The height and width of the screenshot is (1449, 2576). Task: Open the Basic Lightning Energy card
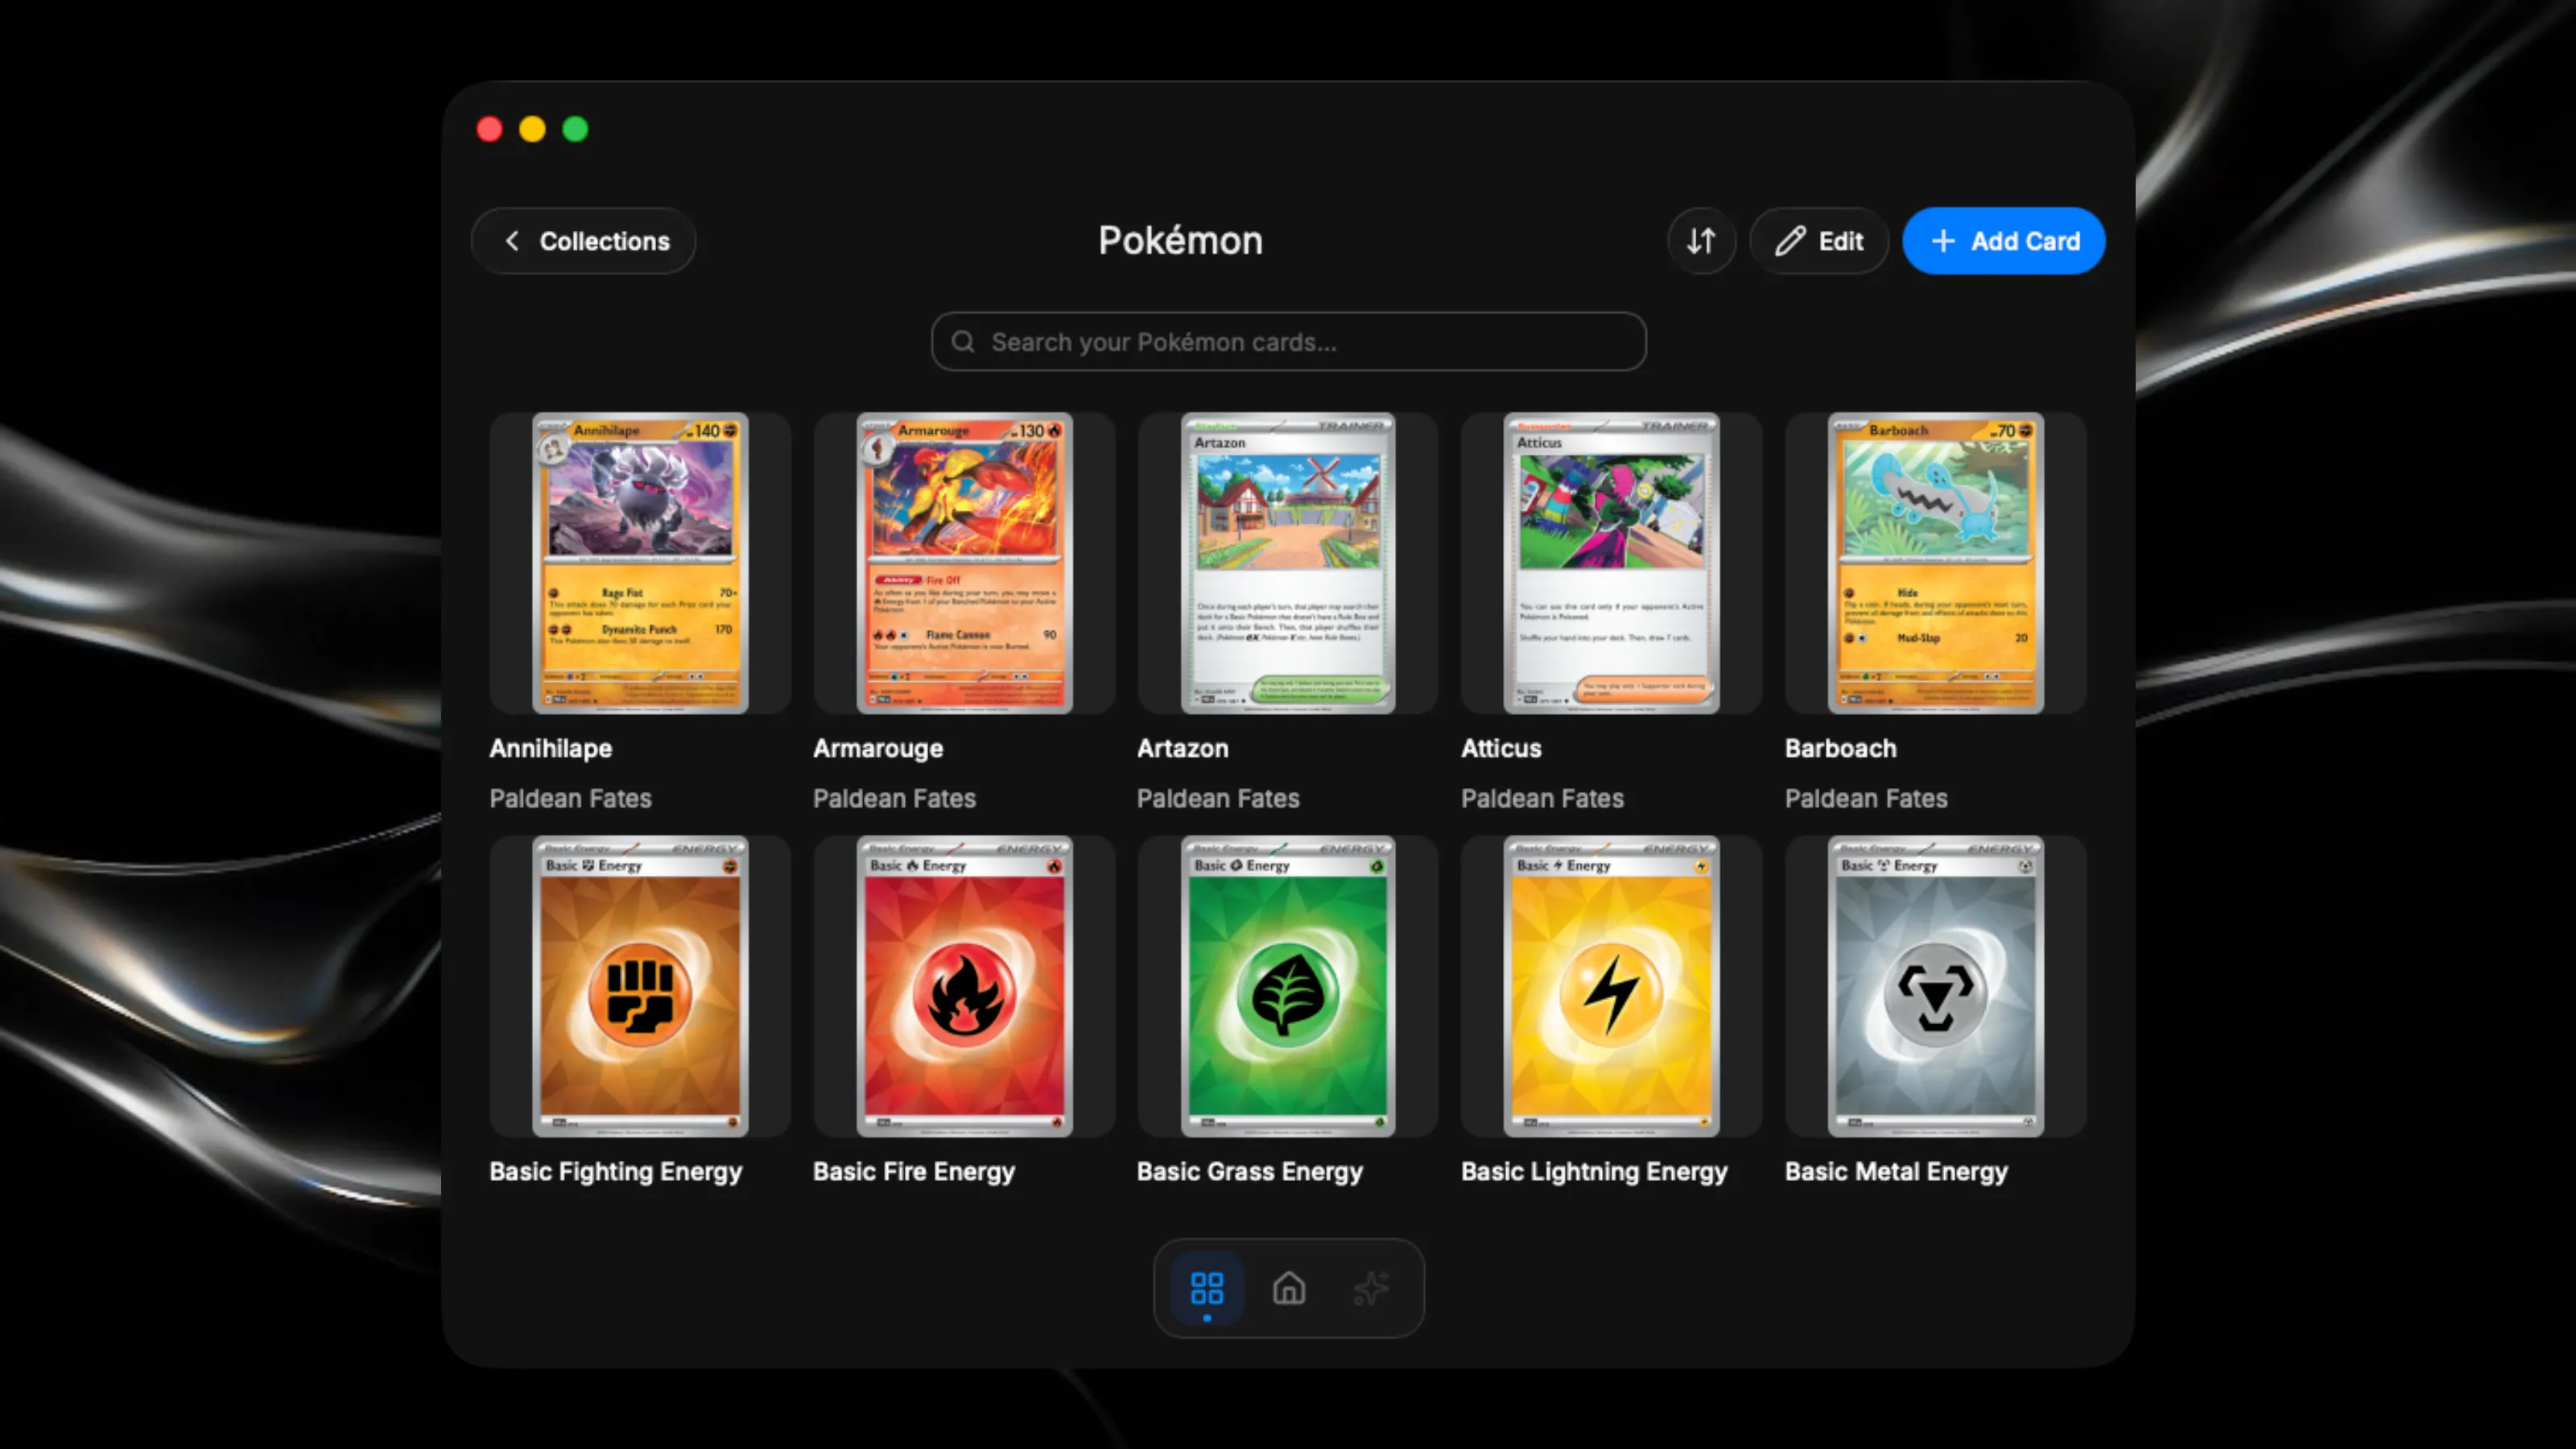[x=1612, y=986]
